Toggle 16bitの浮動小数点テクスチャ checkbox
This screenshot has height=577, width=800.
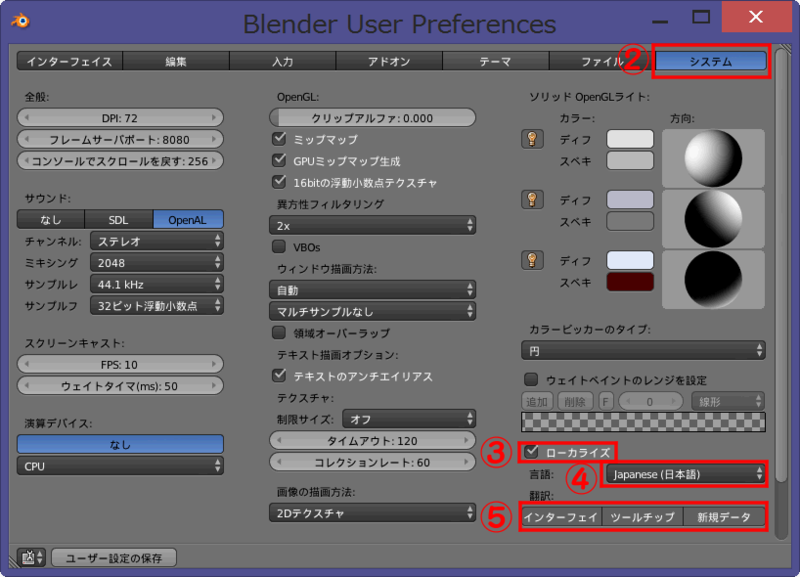pyautogui.click(x=279, y=182)
